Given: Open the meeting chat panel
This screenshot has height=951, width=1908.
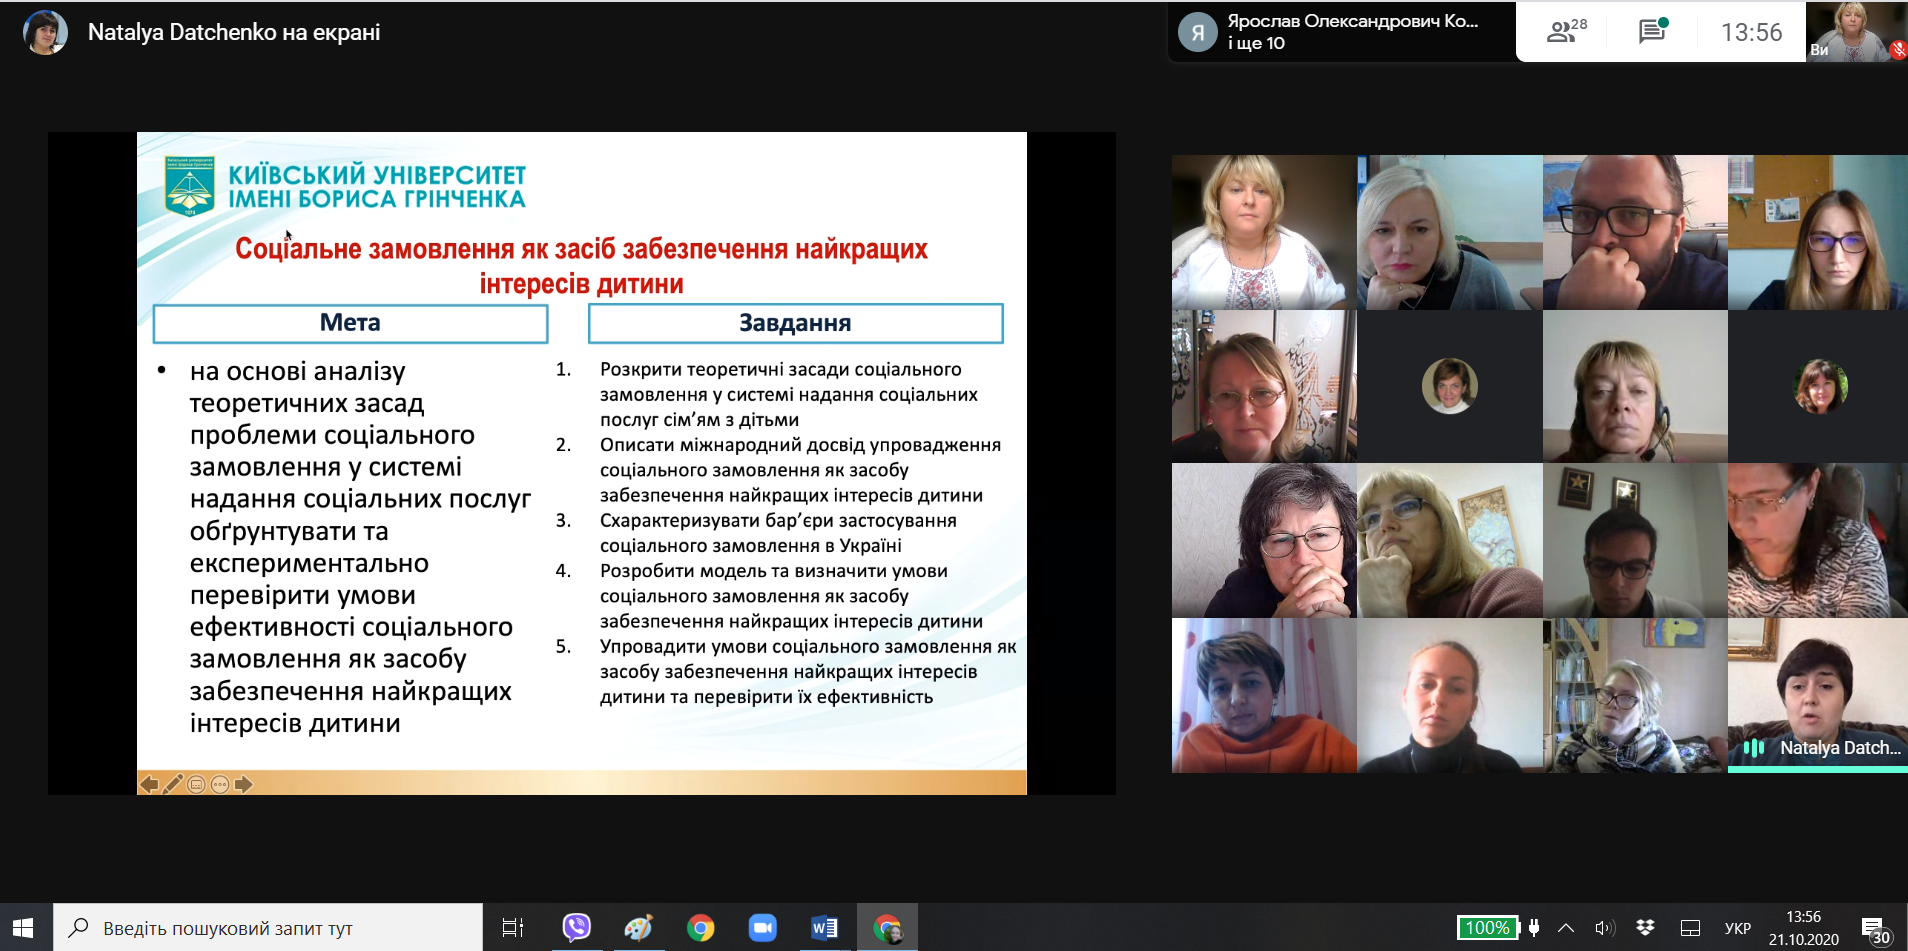Looking at the screenshot, I should pos(1652,32).
